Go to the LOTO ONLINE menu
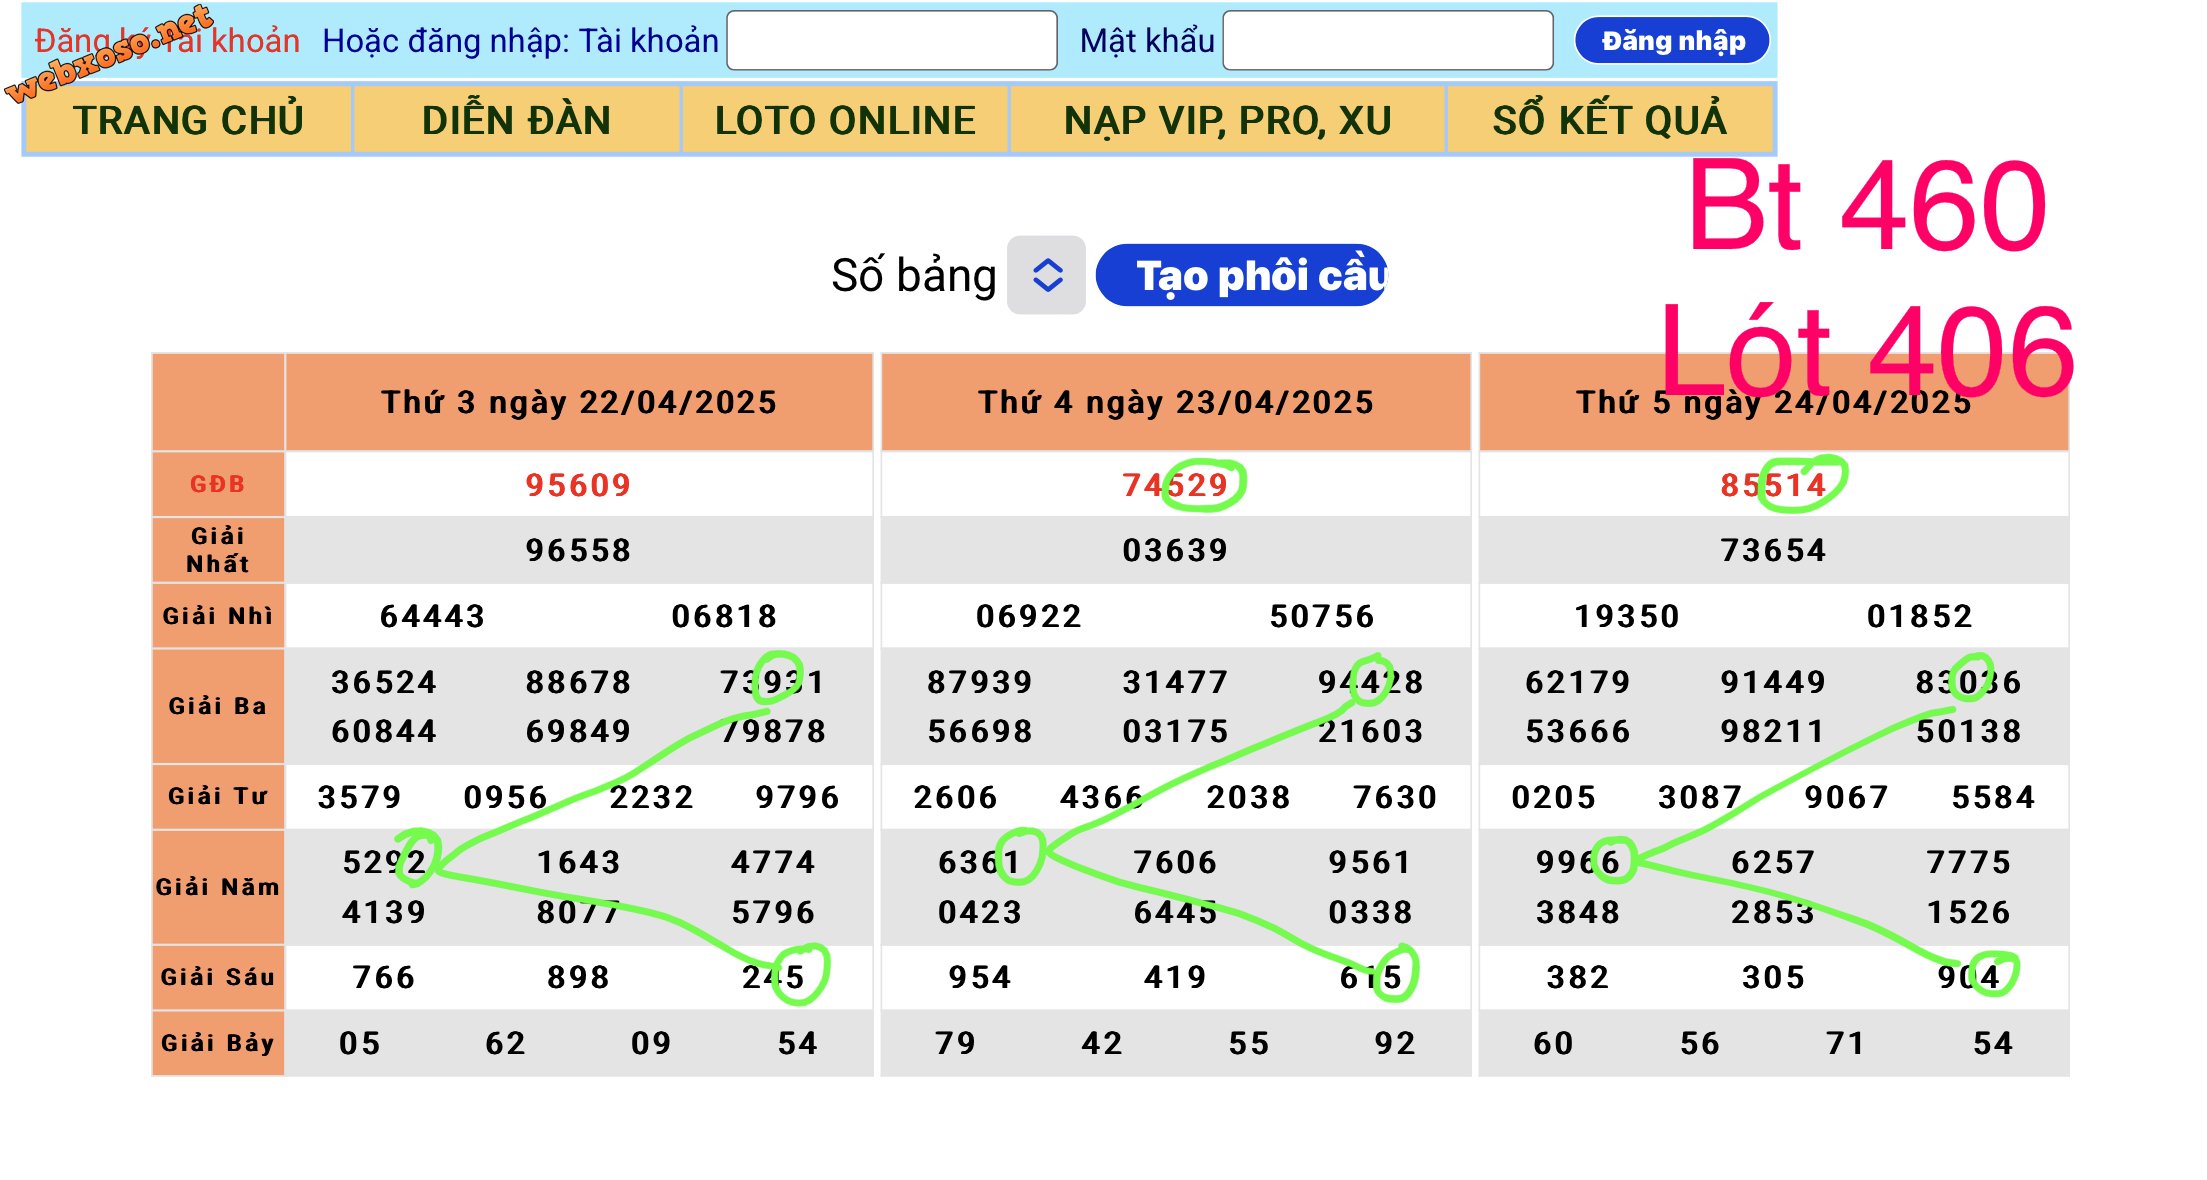Viewport: 2207px width, 1180px height. pos(844,120)
